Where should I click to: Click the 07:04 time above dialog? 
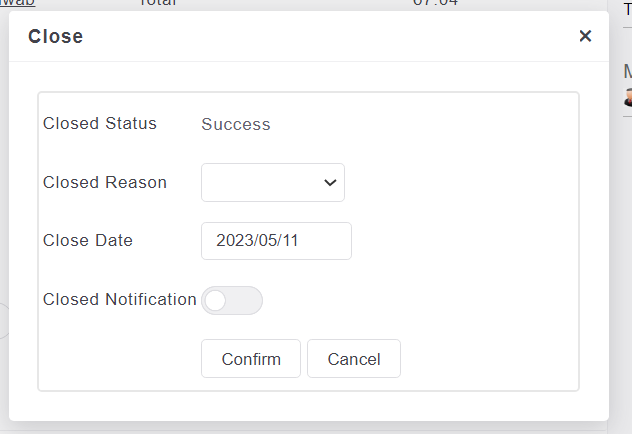tap(435, 3)
